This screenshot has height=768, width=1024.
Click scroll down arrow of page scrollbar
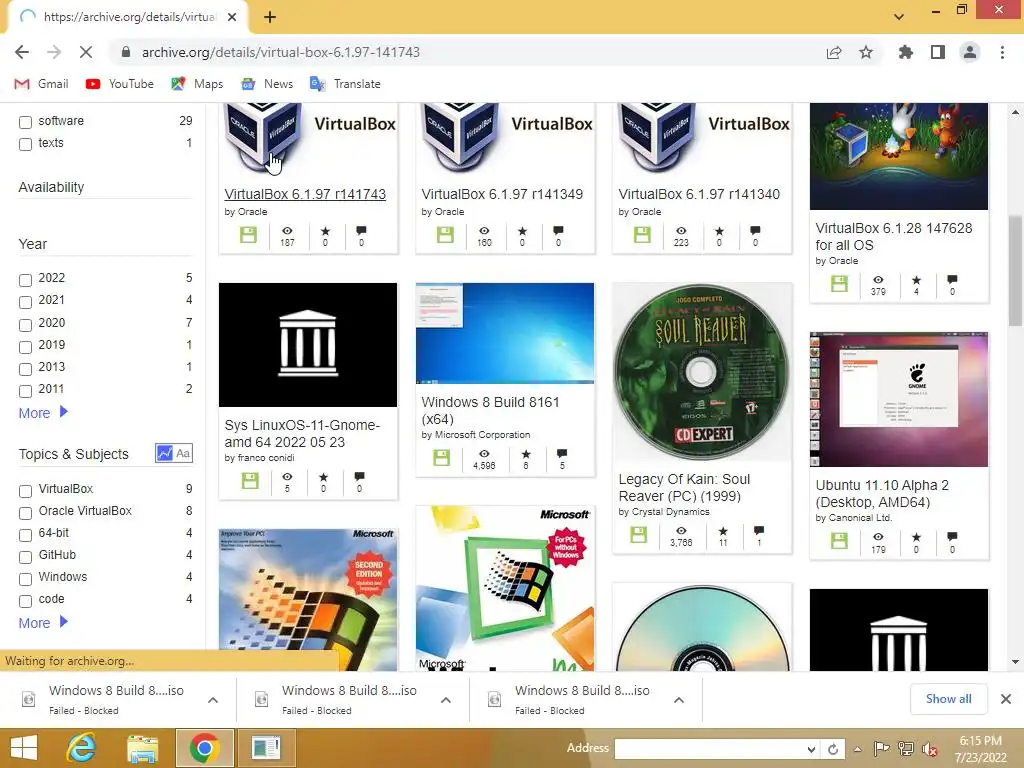(x=1016, y=662)
